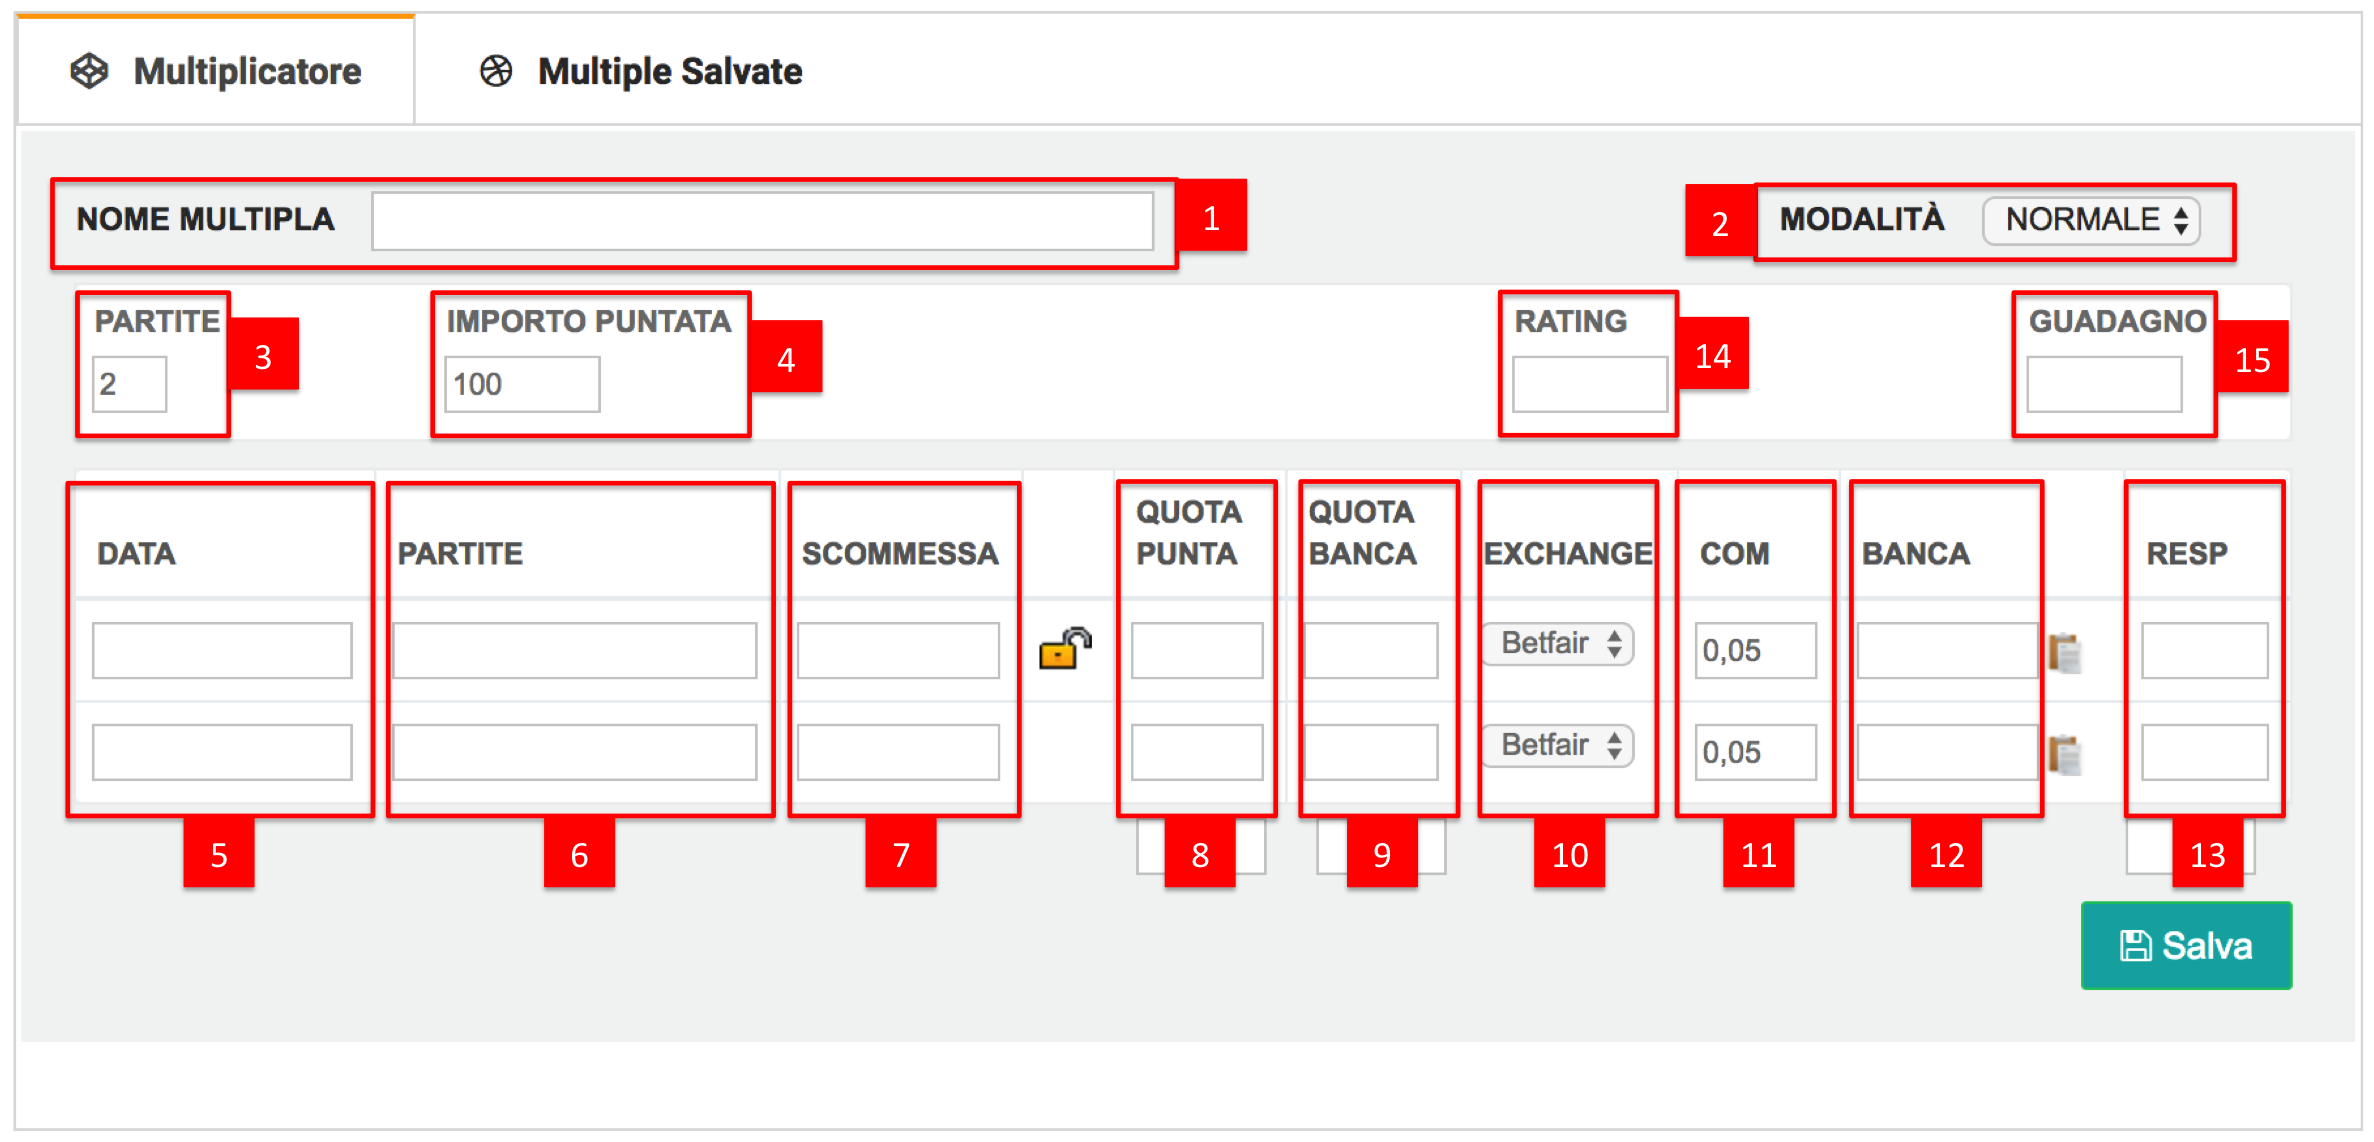
Task: Click the Multiple Salvate tab icon
Action: (x=496, y=71)
